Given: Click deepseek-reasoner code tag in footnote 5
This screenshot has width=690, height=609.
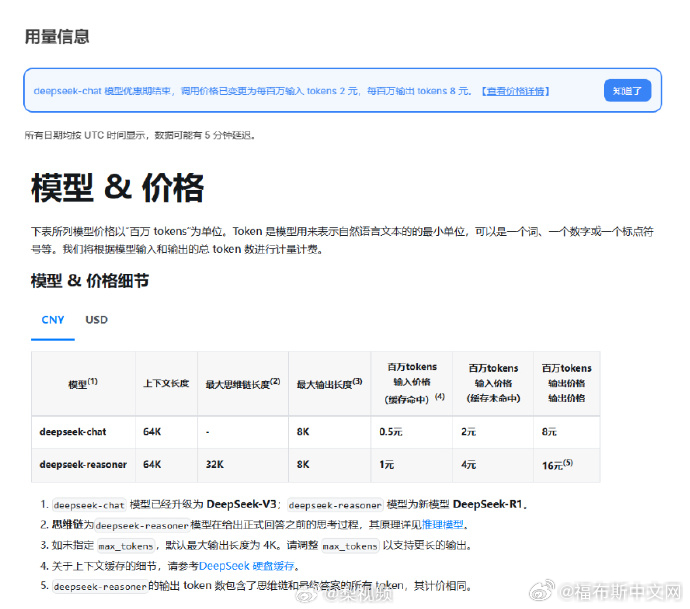Looking at the screenshot, I should [x=99, y=587].
